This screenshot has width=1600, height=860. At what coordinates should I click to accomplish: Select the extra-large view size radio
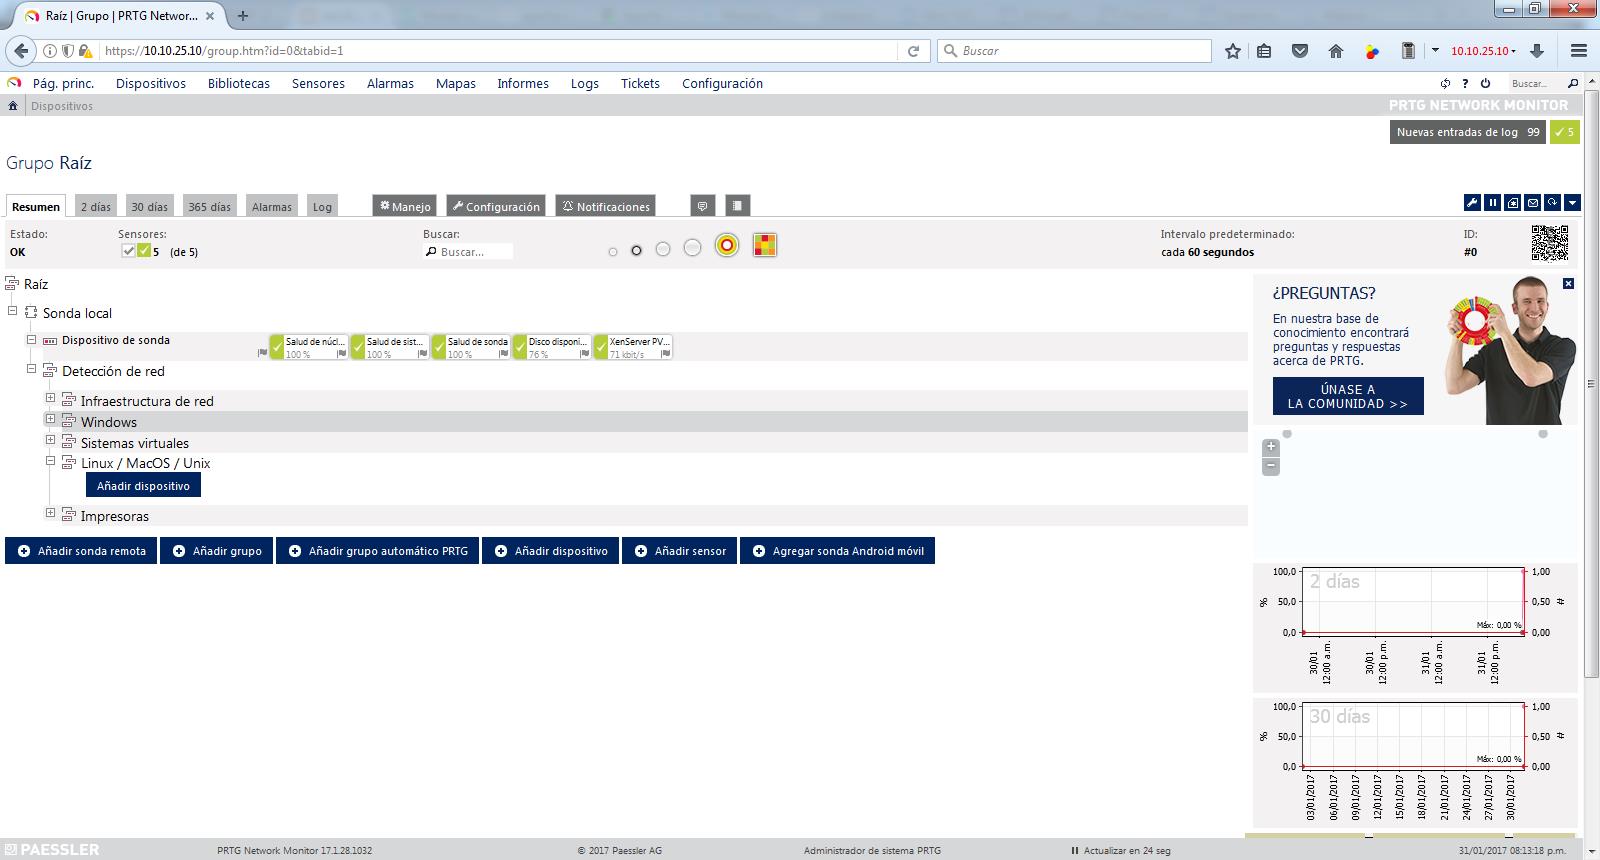692,247
